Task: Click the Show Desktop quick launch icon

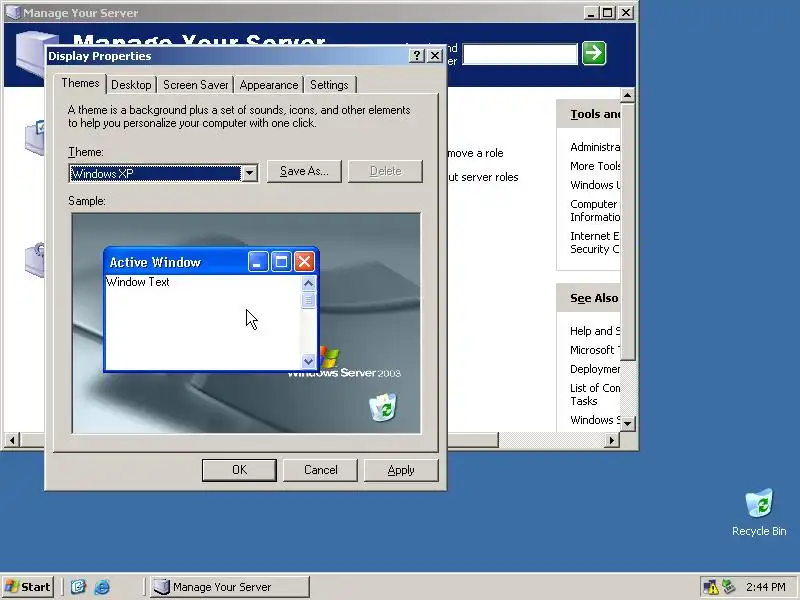Action: pos(78,587)
